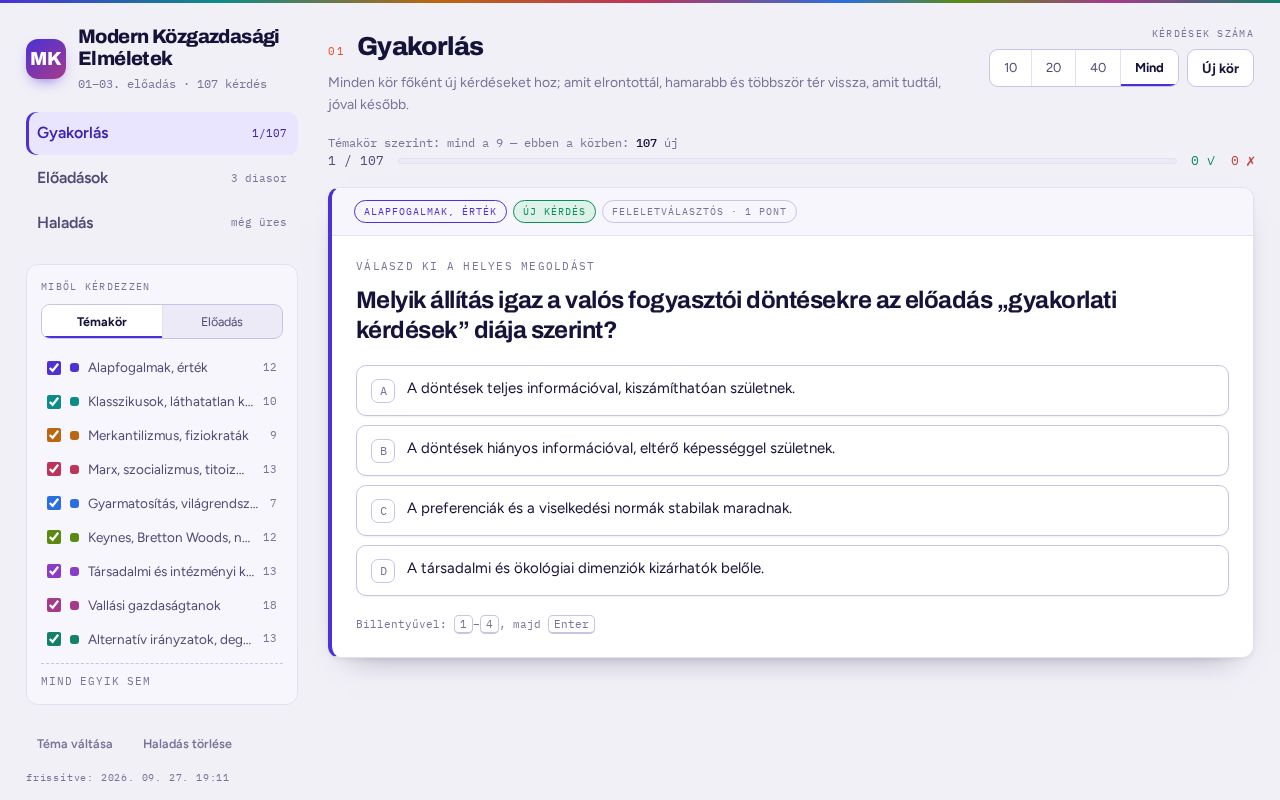Toggle the Vallási gazdaságtanok checkbox
Screen dimensions: 1280x800
[x=54, y=605]
